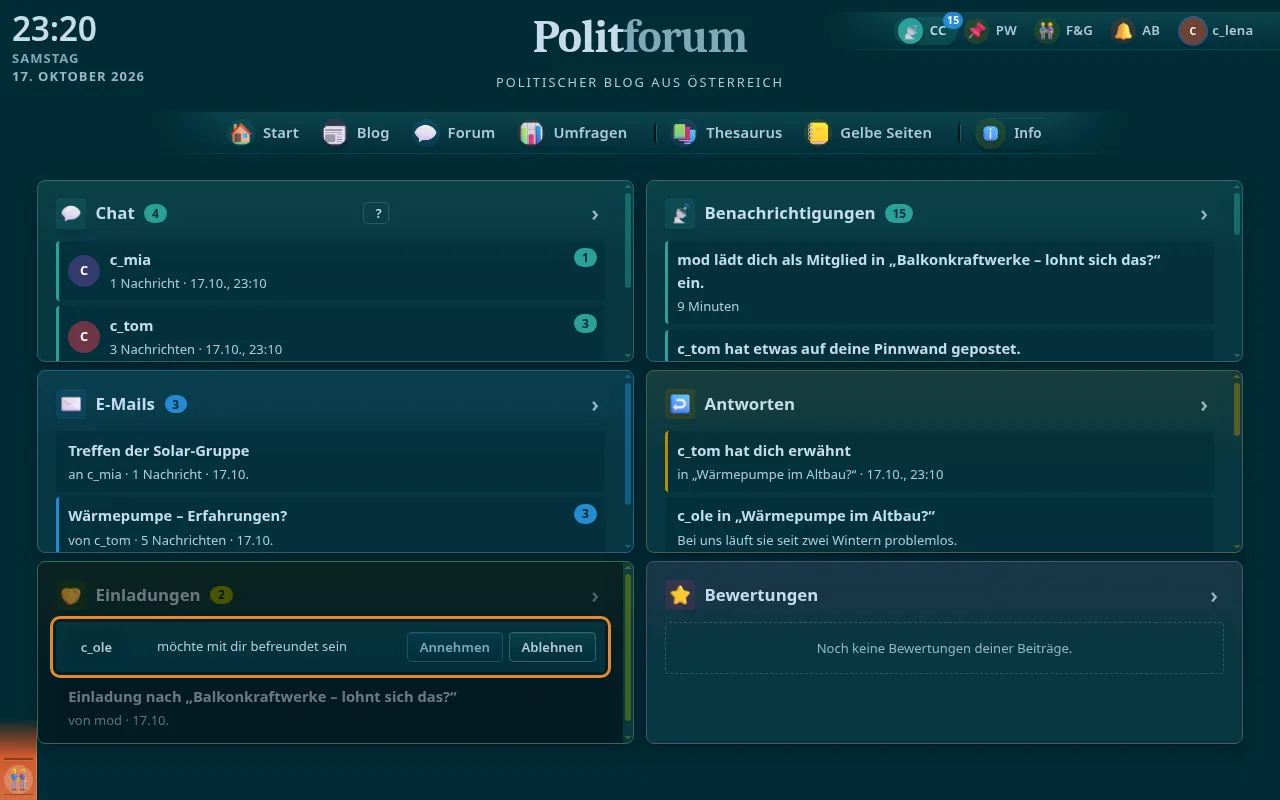This screenshot has height=800, width=1280.
Task: Click the Benachrichtigungen count badge 15
Action: 899,213
